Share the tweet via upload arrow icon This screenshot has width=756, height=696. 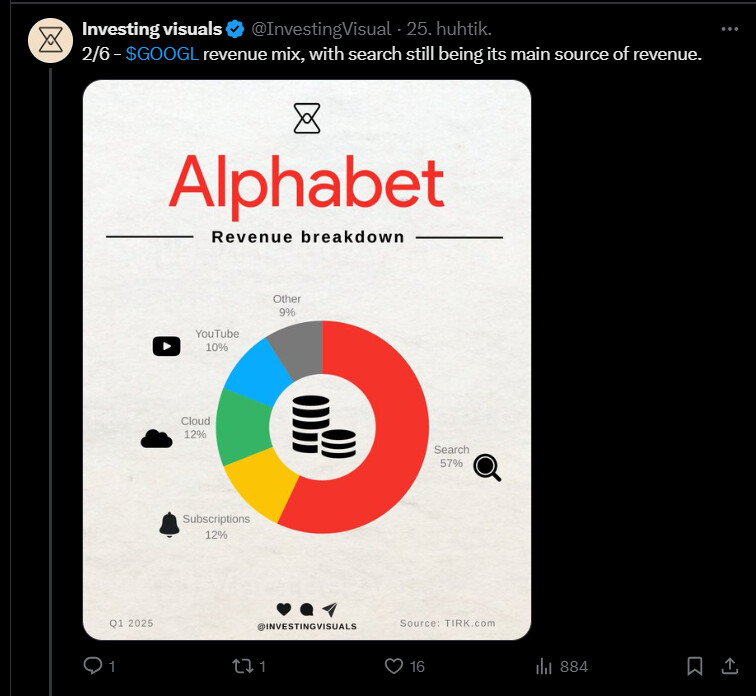[729, 666]
